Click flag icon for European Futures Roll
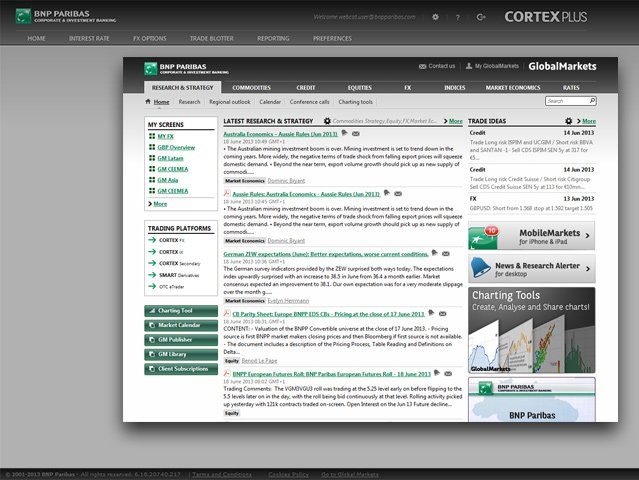 click(x=437, y=373)
